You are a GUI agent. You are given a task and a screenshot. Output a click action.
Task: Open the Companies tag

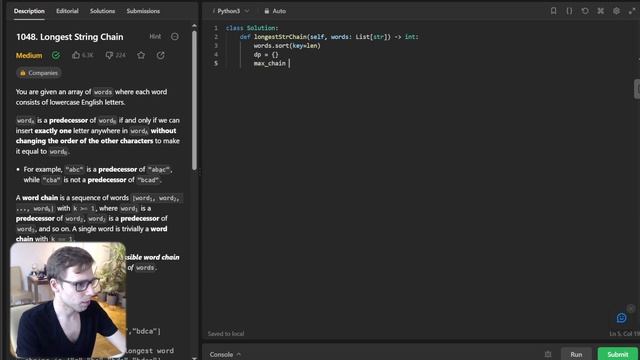[39, 73]
